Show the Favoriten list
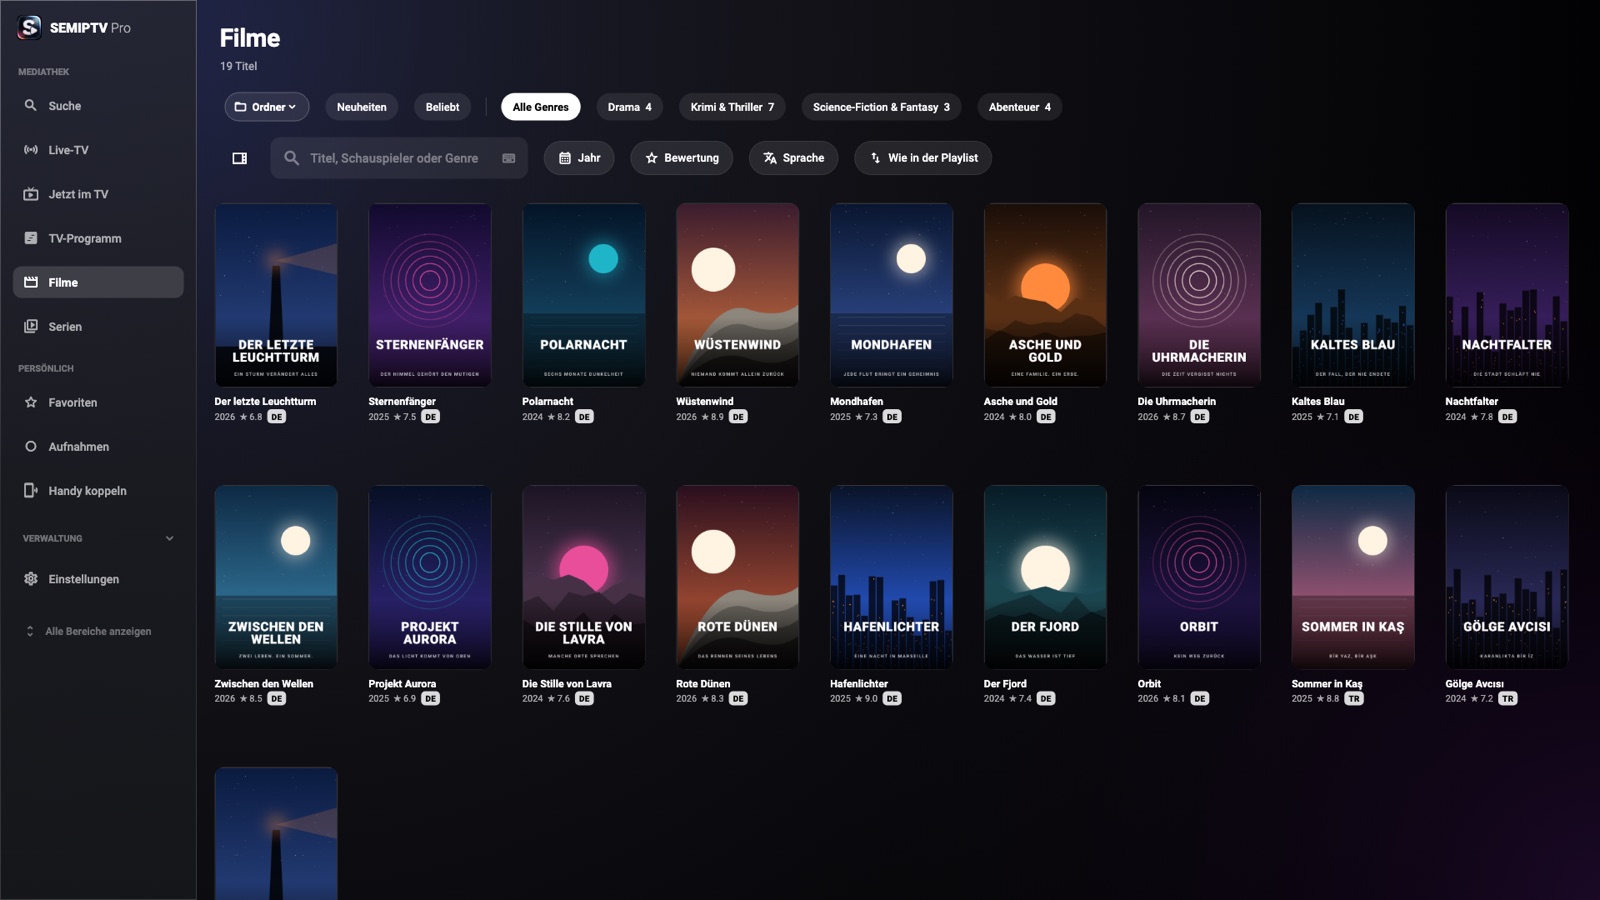1600x900 pixels. 98,402
